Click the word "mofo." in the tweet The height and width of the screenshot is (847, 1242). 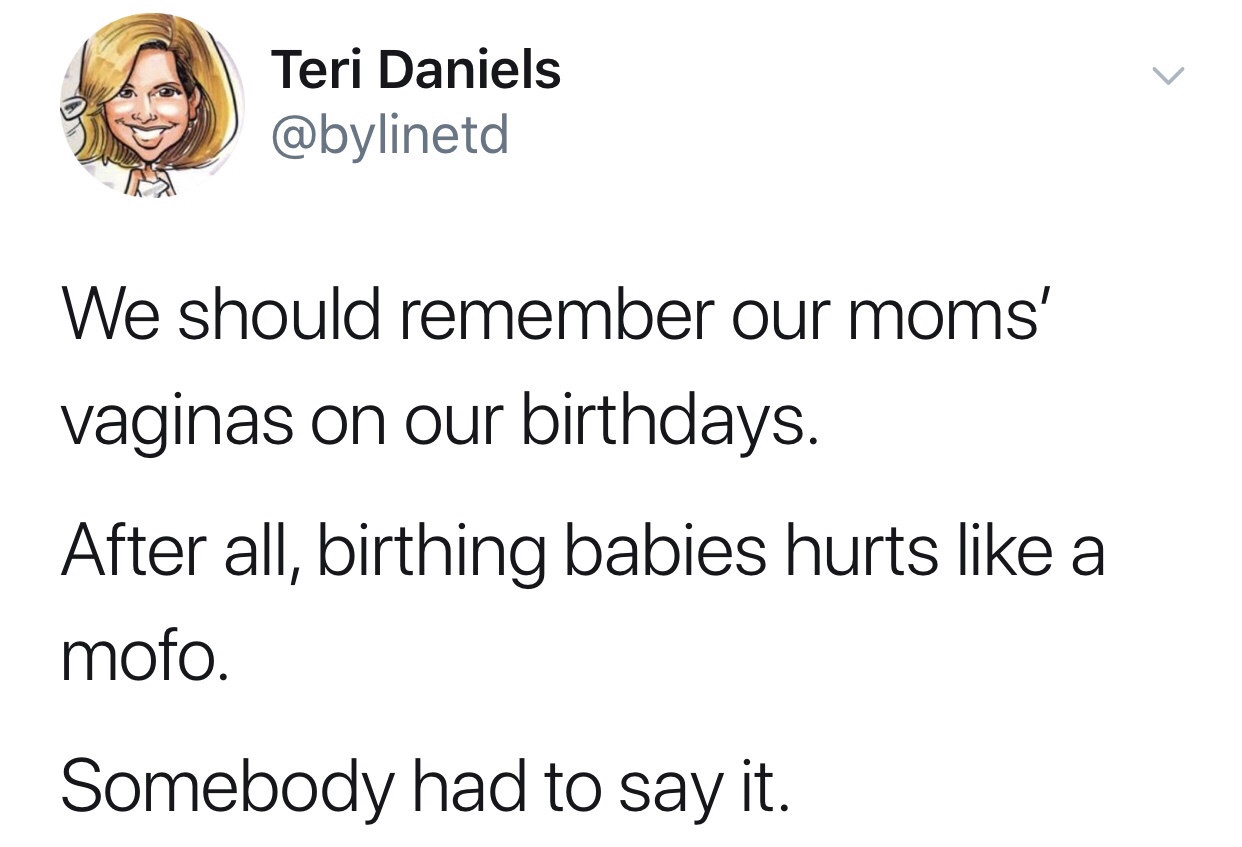[145, 658]
